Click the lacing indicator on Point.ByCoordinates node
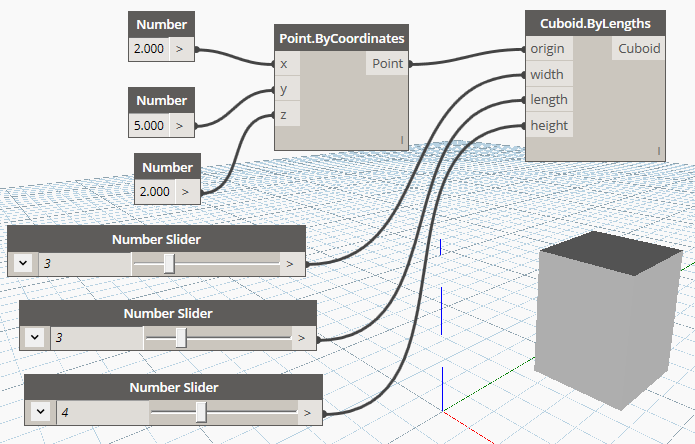Screen dimensions: 695x444 (402, 140)
